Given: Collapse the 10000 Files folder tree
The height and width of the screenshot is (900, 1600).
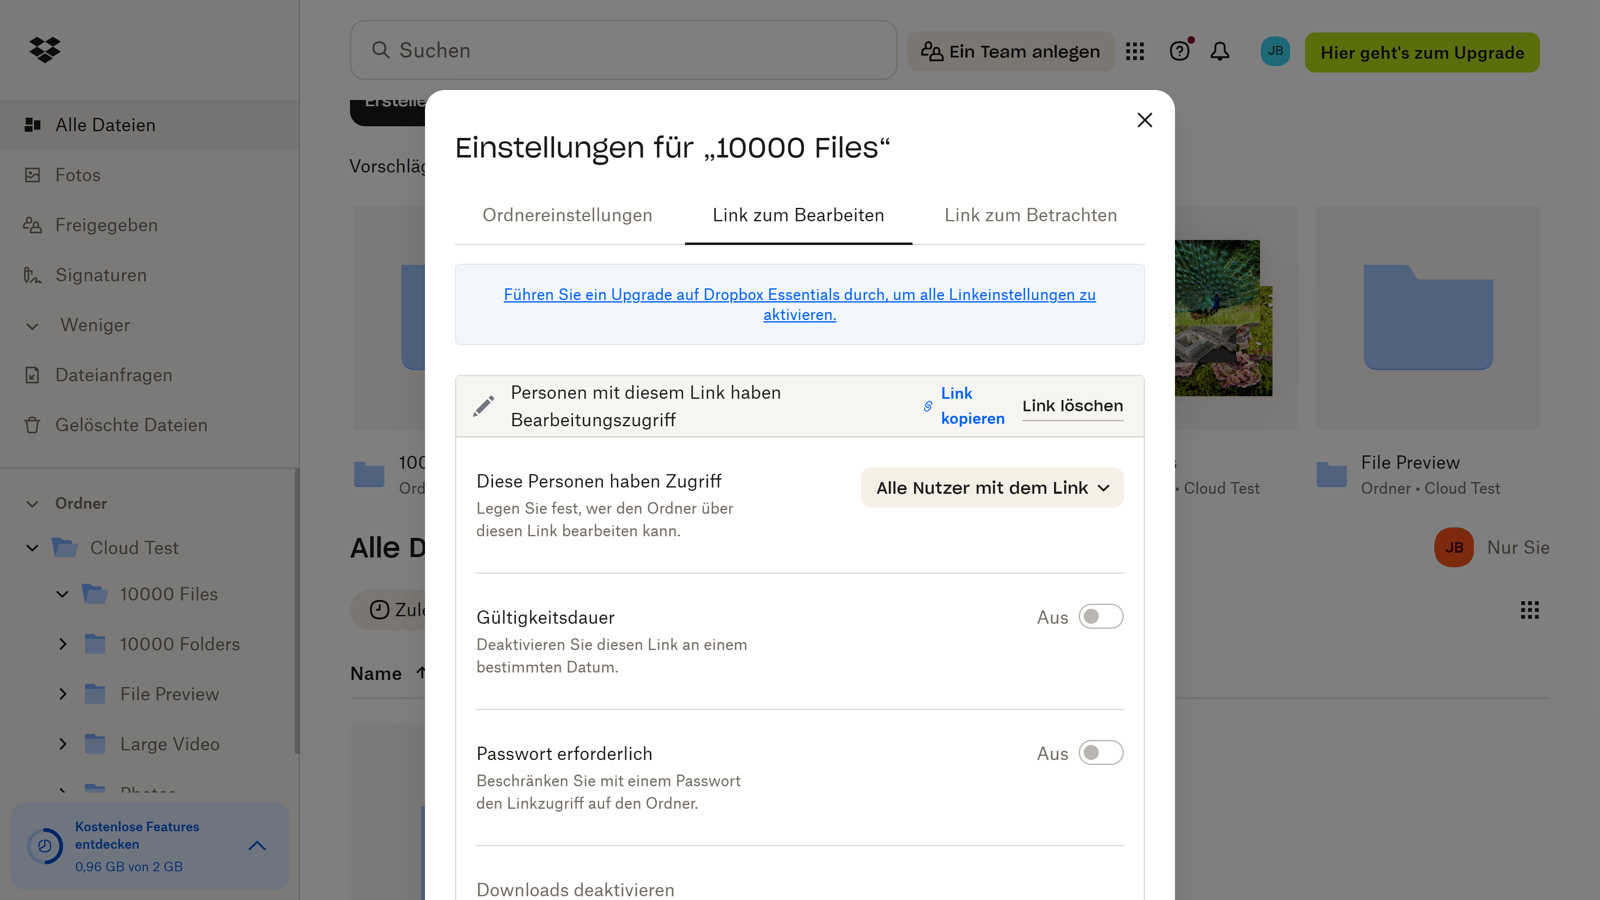Looking at the screenshot, I should [x=62, y=593].
